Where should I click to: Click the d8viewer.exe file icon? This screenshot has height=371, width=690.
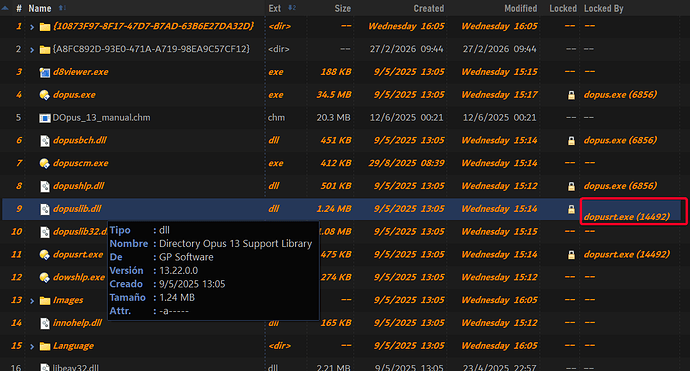[44, 73]
